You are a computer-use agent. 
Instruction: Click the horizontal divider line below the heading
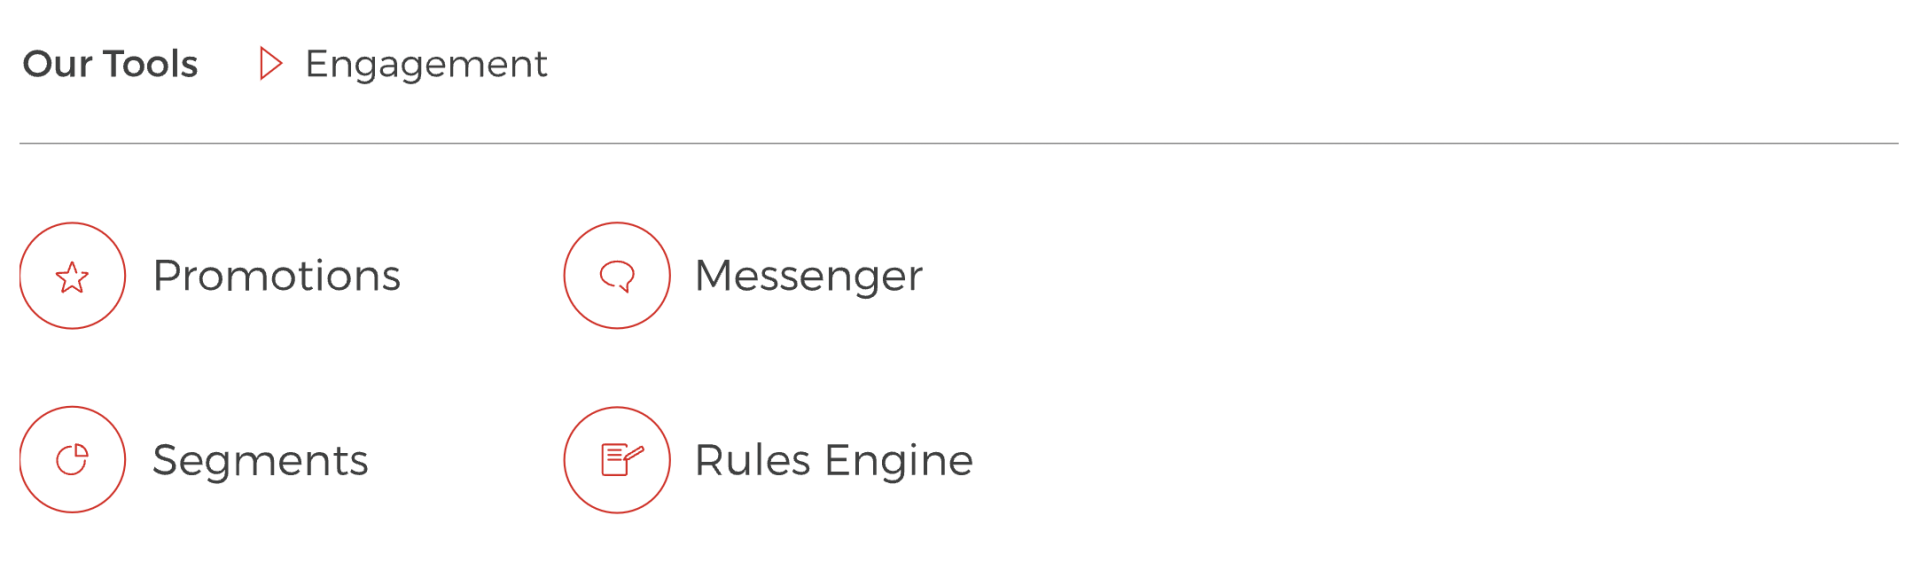click(x=958, y=143)
